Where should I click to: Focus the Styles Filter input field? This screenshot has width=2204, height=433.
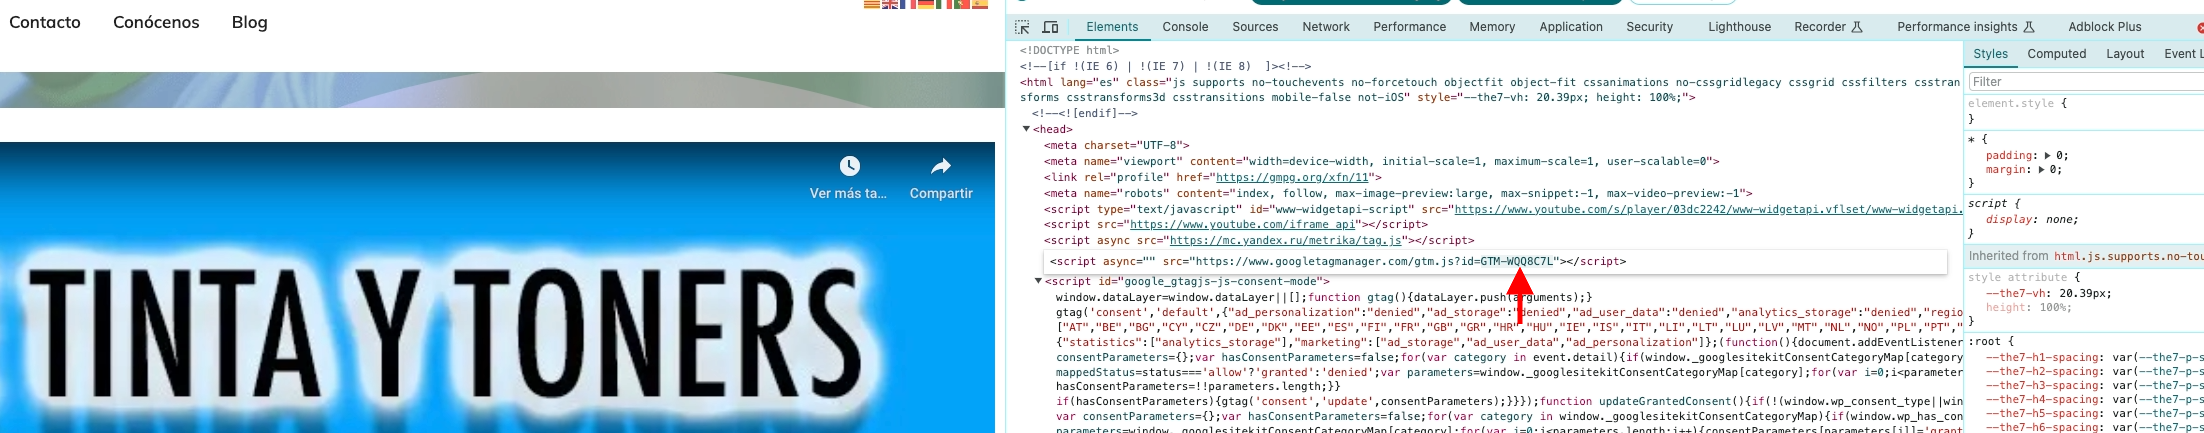[2086, 82]
